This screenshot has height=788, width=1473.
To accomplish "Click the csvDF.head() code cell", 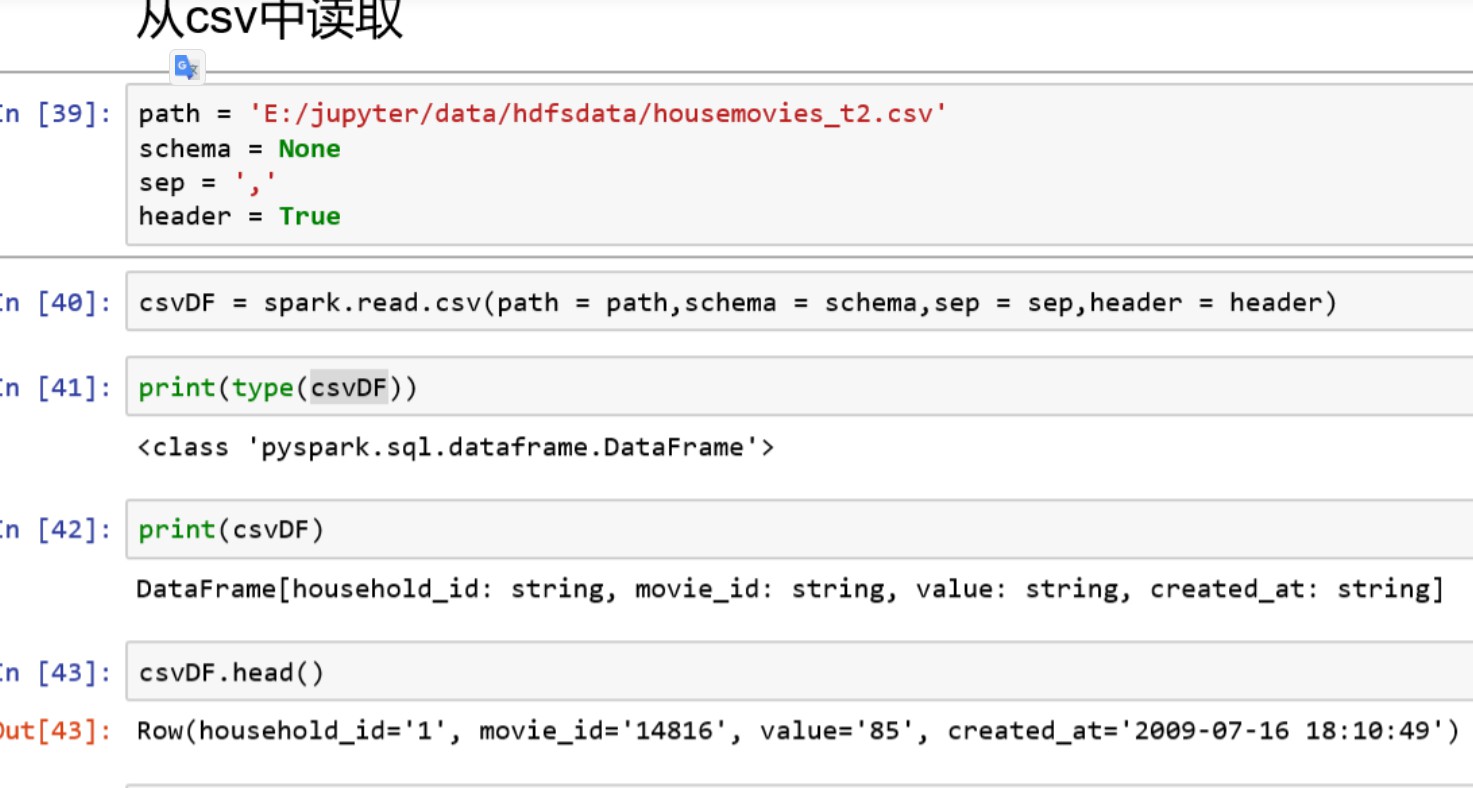I will click(232, 673).
